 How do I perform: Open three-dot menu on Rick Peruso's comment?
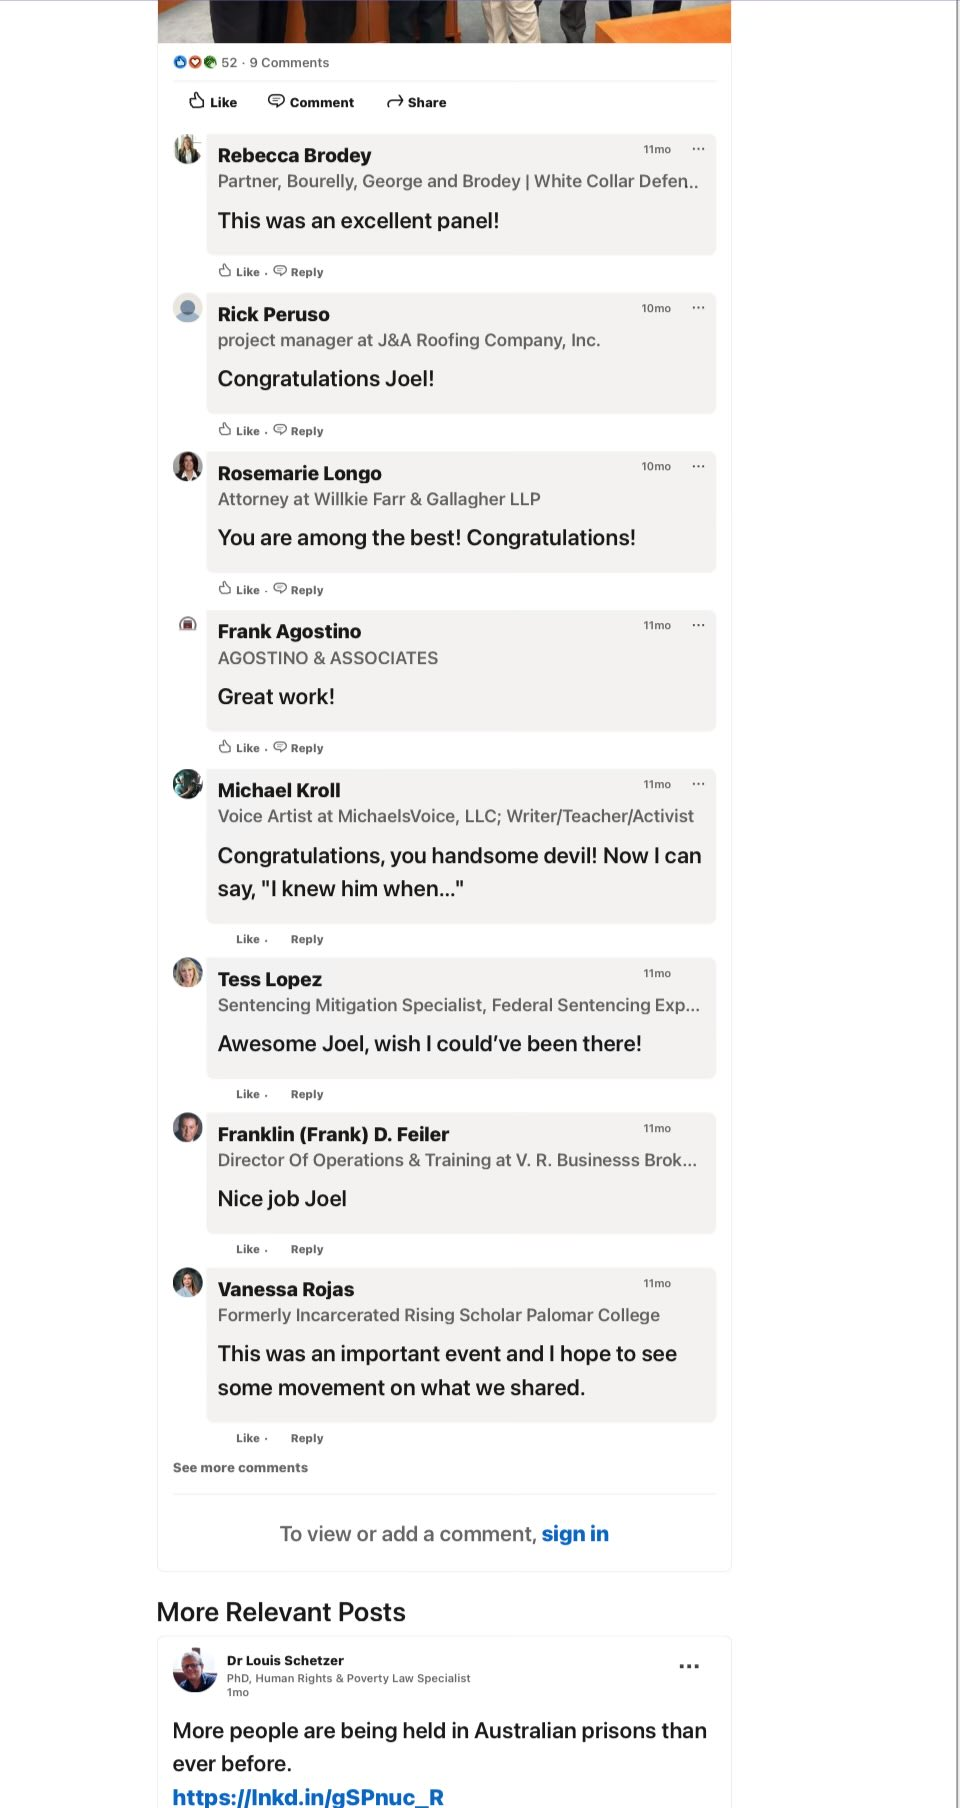(x=698, y=308)
